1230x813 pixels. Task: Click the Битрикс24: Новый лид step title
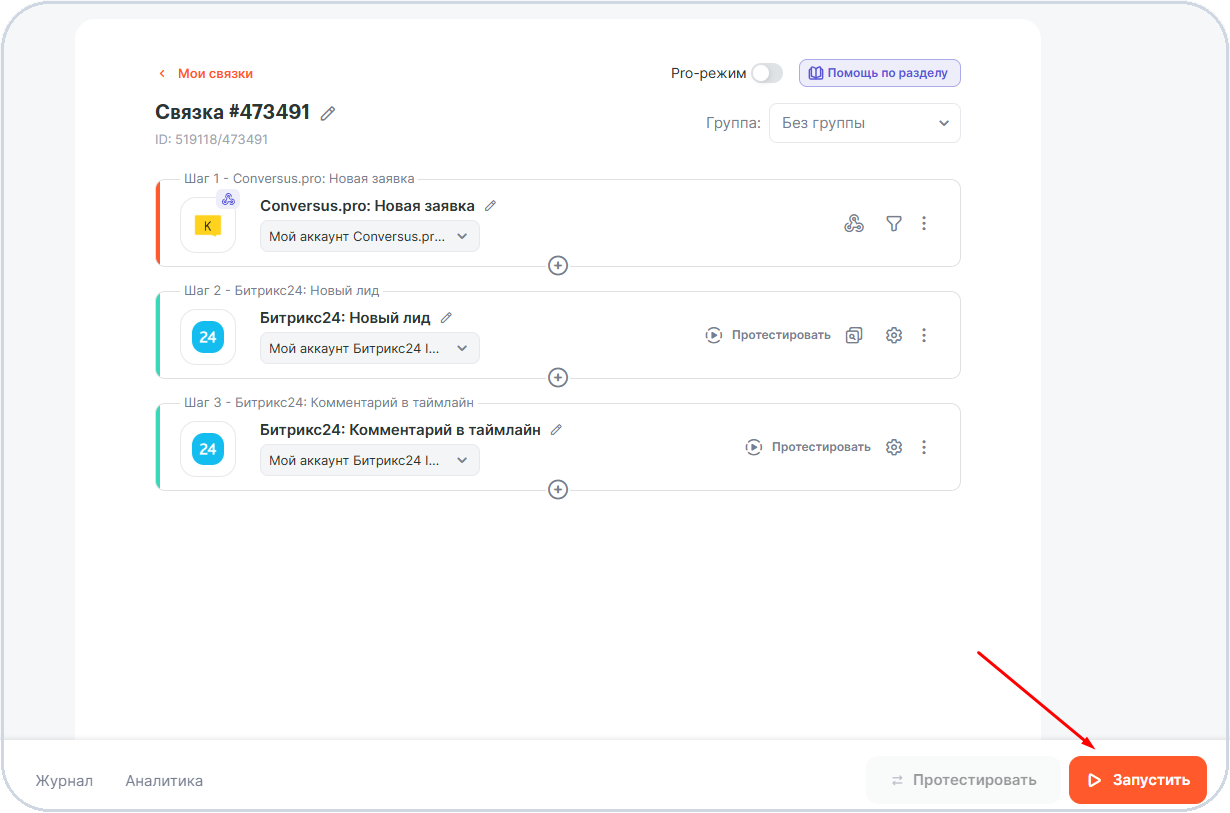[x=345, y=318]
